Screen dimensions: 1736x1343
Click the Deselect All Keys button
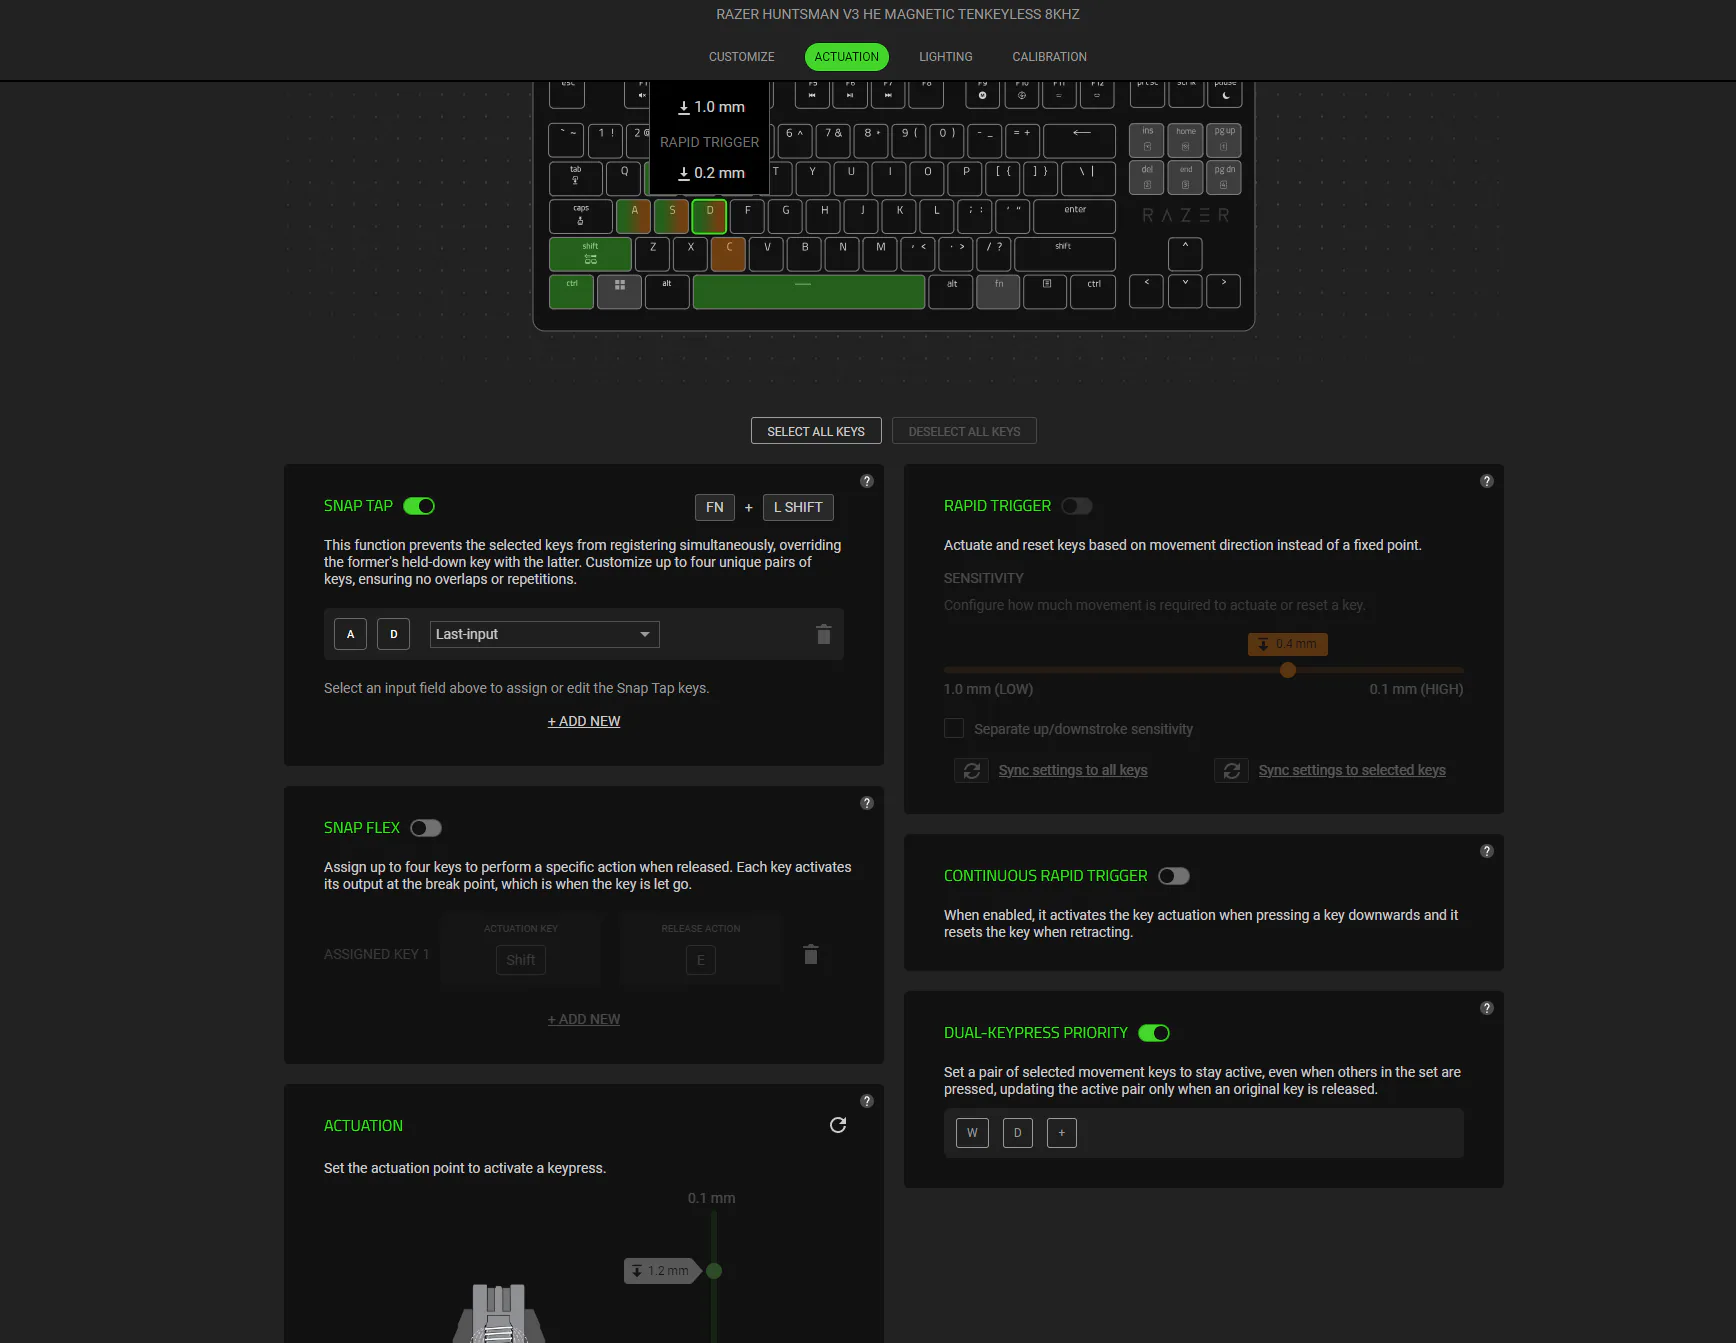point(964,431)
